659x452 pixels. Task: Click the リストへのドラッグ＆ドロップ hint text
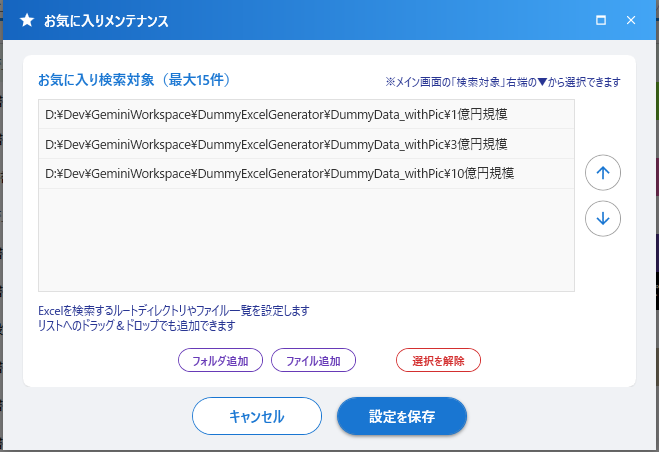136,325
